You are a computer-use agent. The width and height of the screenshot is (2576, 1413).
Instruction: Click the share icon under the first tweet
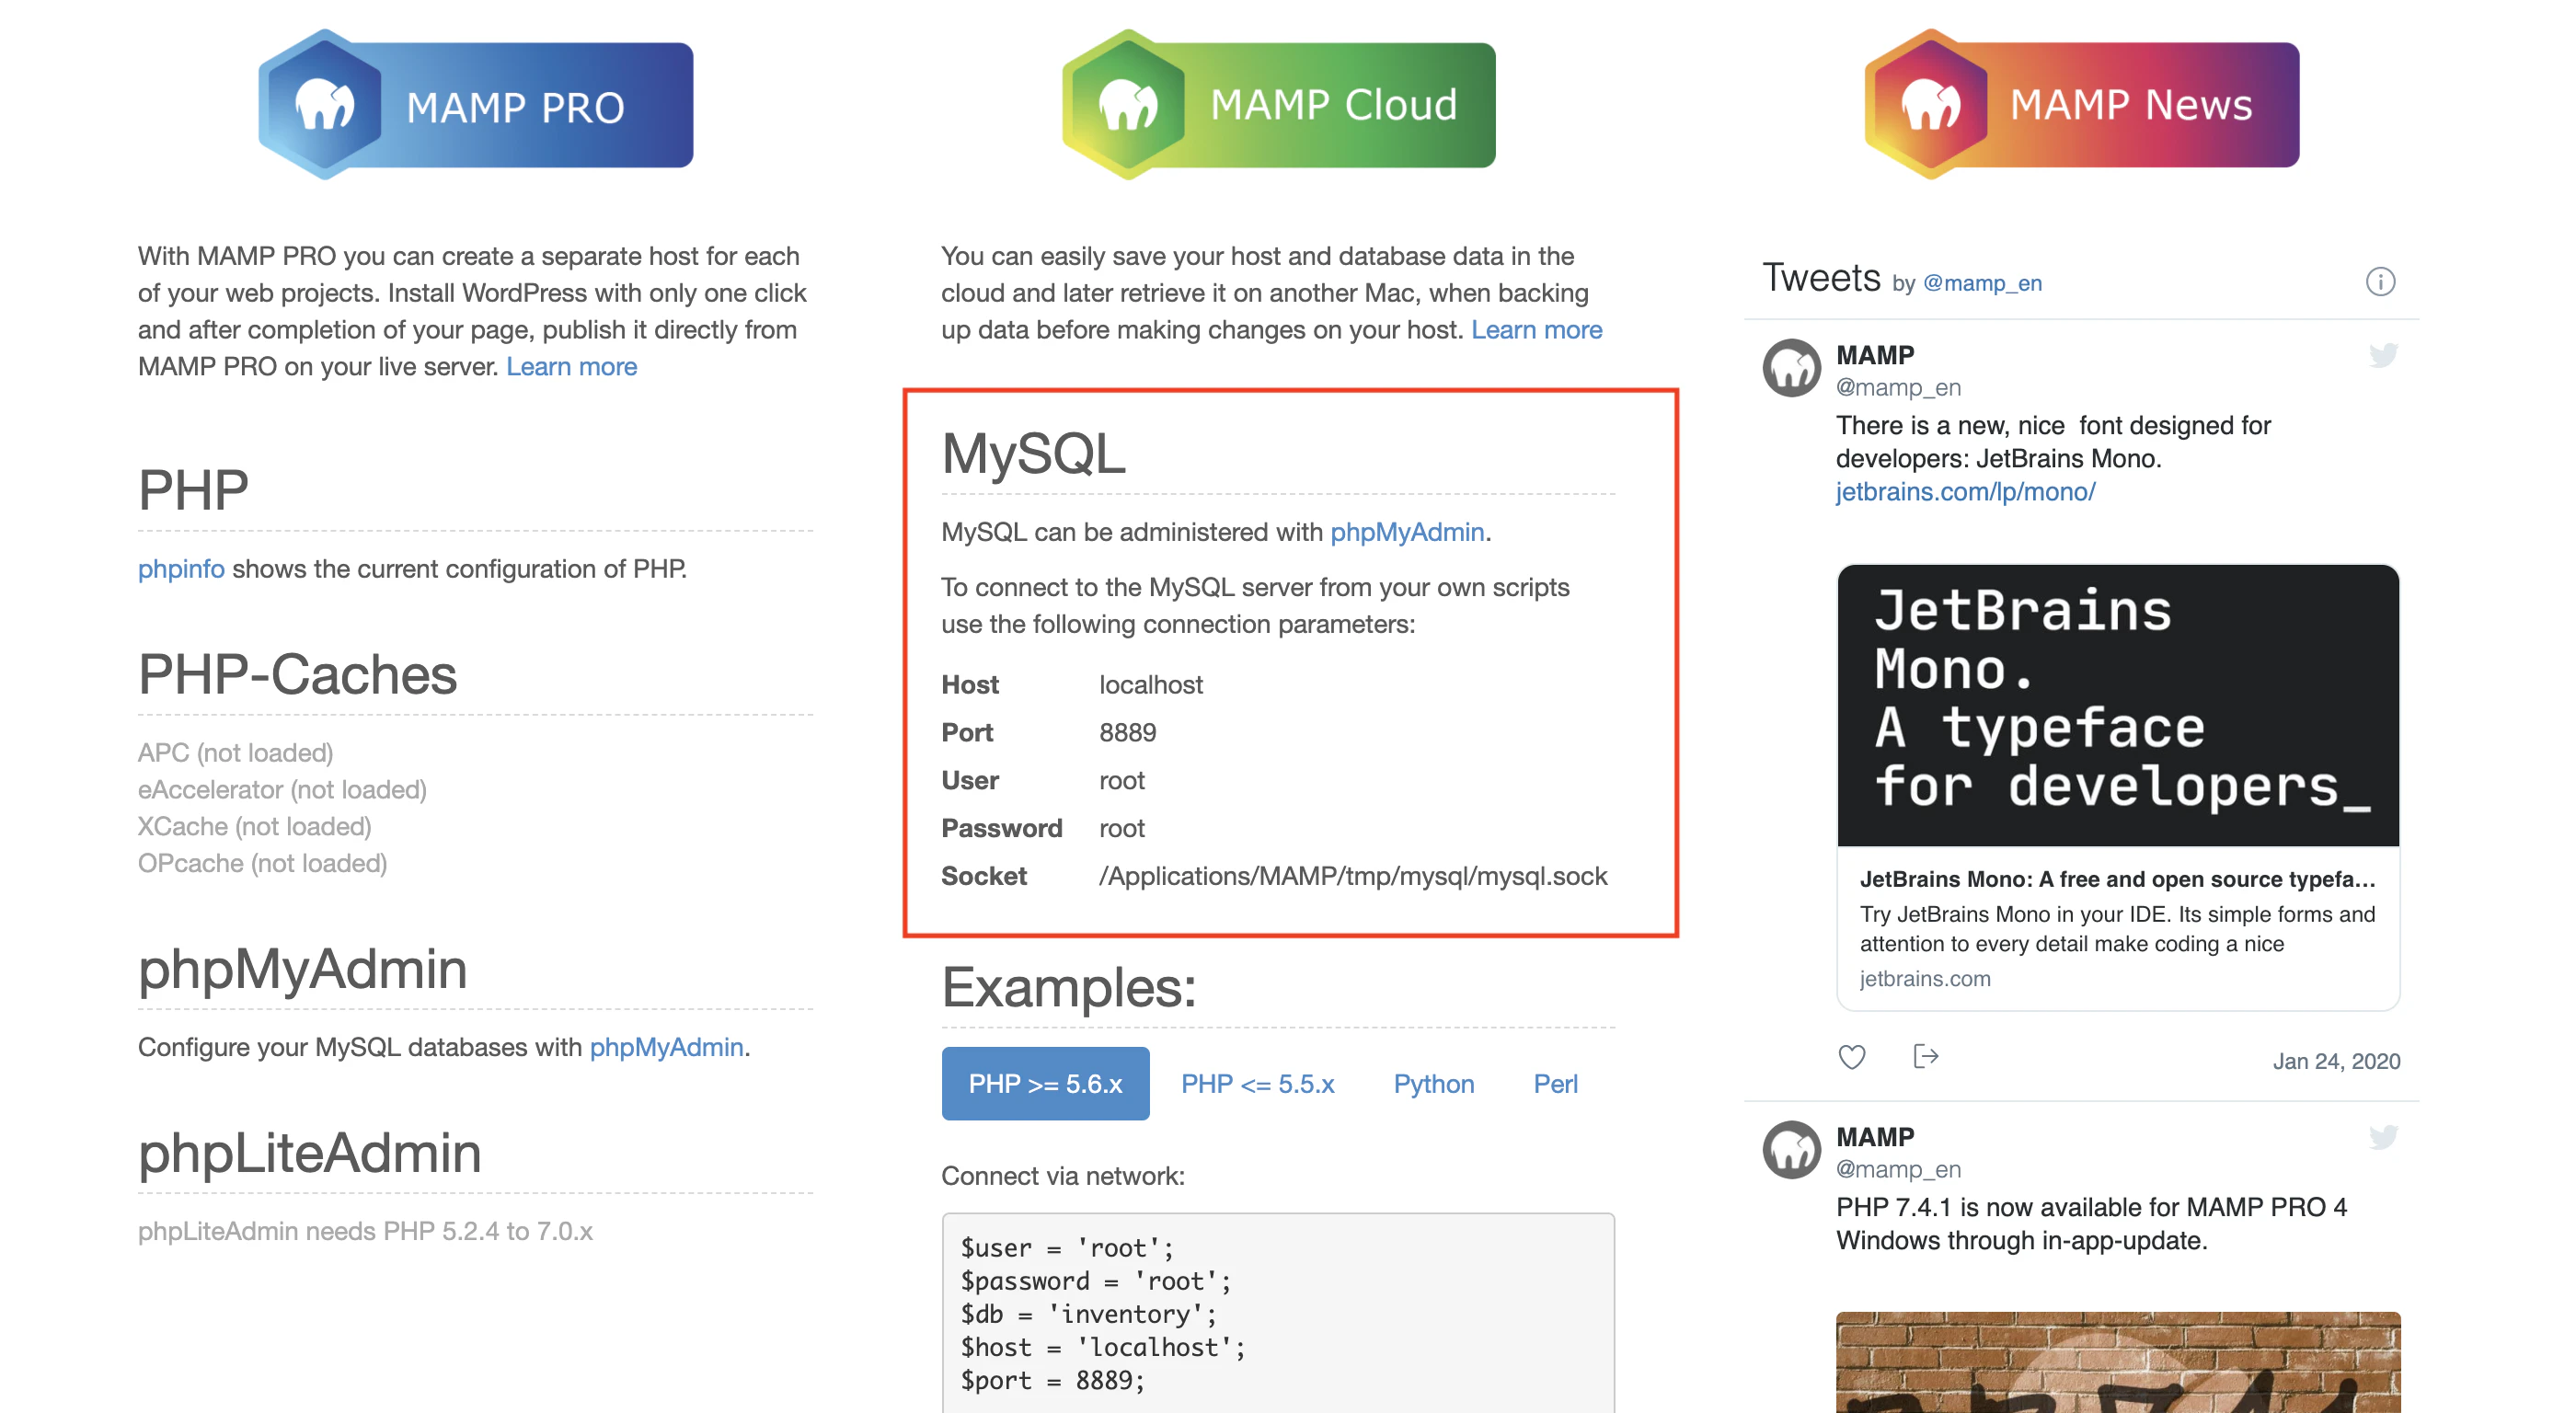point(1925,1057)
